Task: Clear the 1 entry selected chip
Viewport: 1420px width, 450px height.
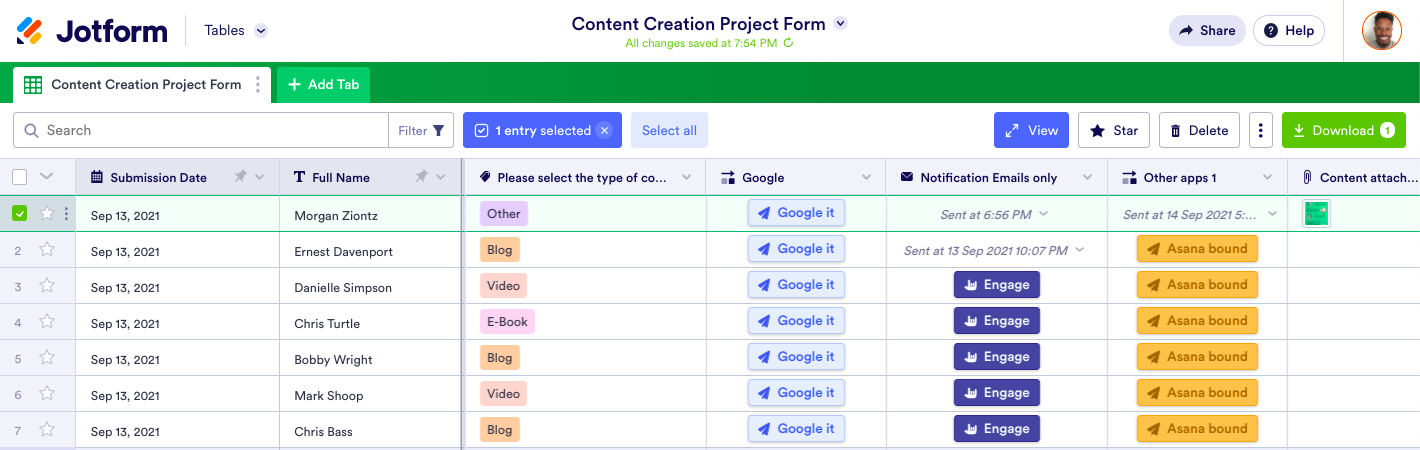Action: 604,130
